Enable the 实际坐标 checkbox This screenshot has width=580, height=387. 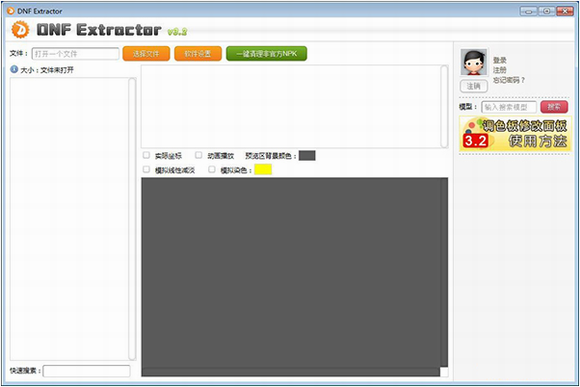146,155
